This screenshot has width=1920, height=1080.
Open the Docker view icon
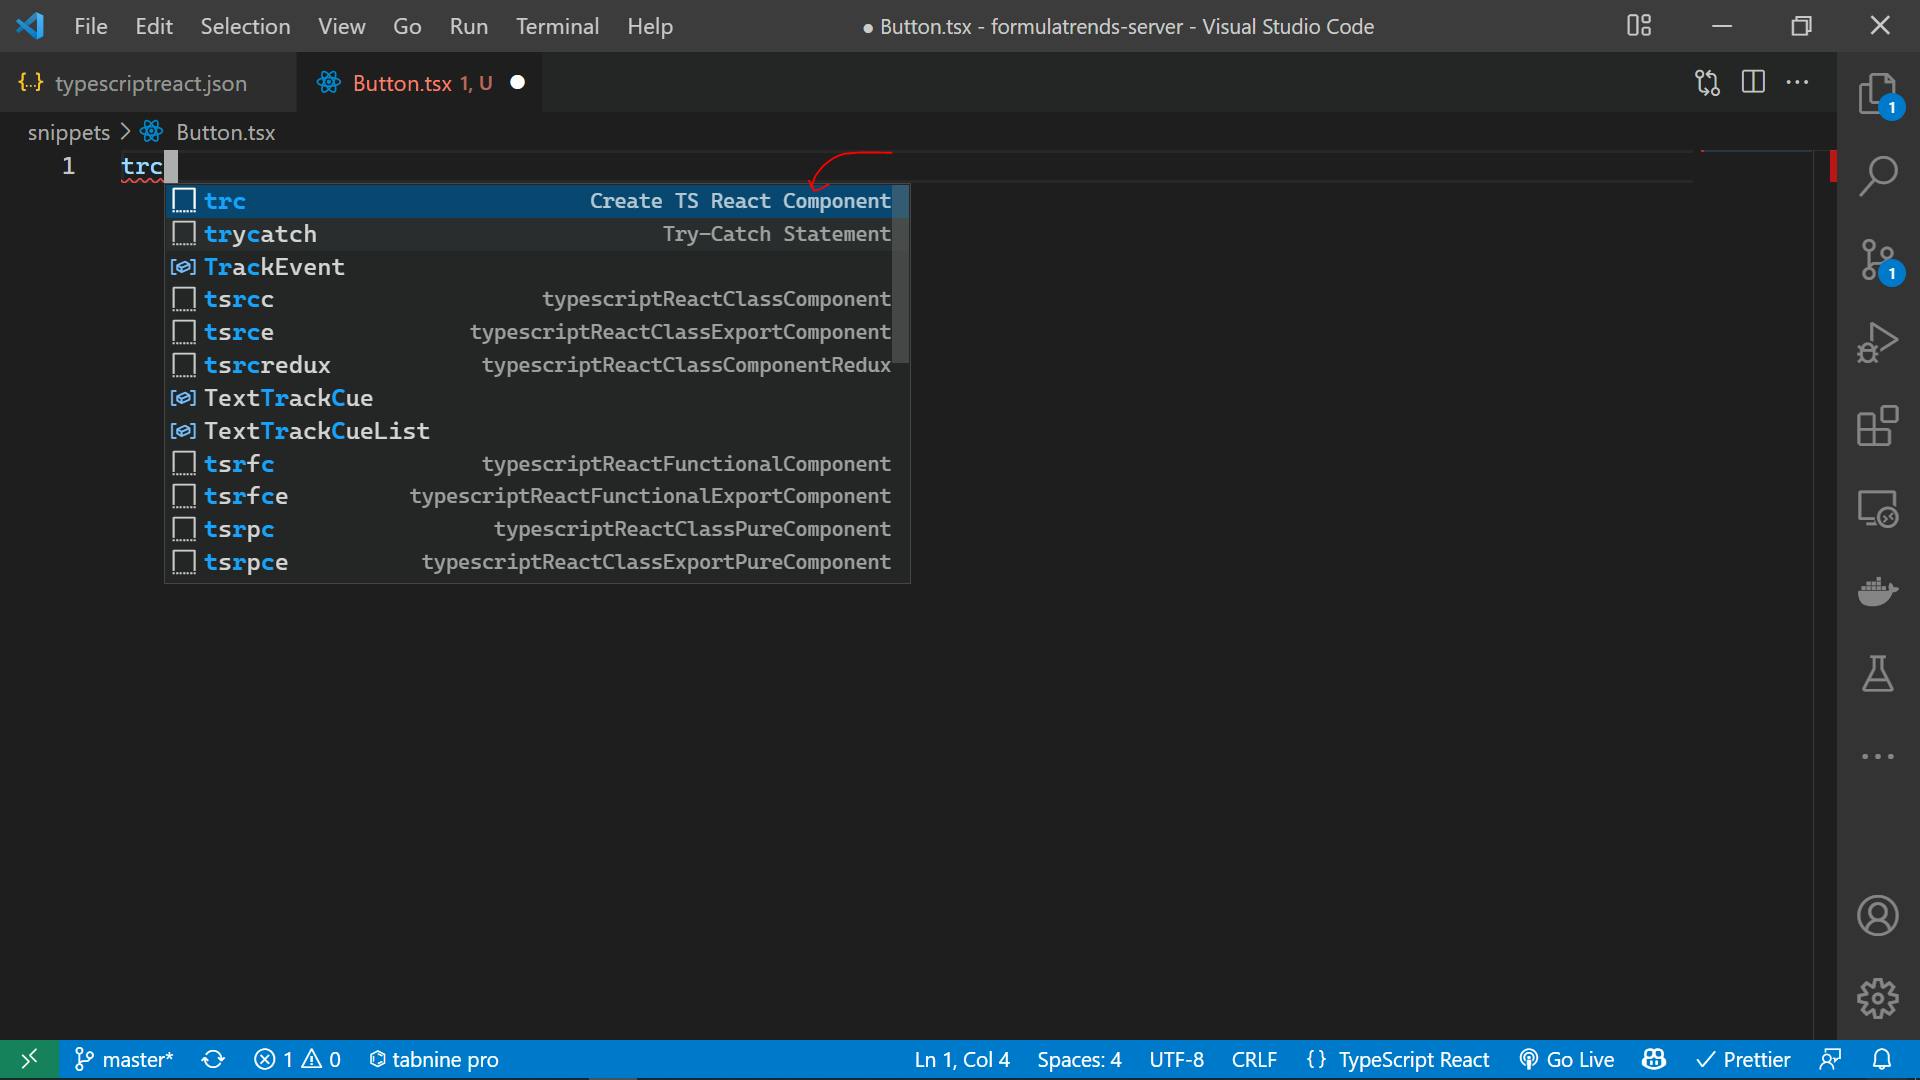coord(1878,591)
